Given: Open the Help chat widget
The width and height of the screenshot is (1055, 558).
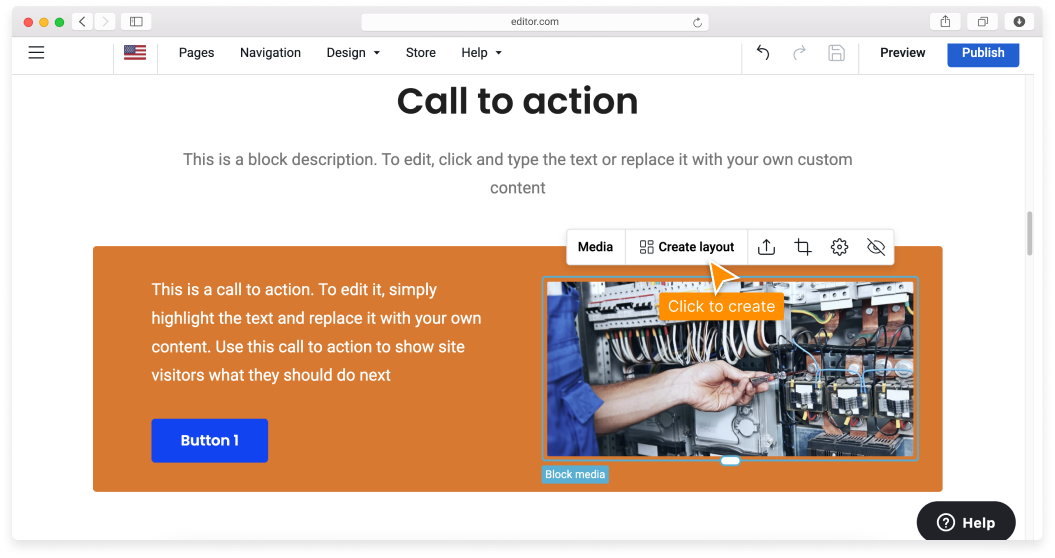Looking at the screenshot, I should point(966,522).
